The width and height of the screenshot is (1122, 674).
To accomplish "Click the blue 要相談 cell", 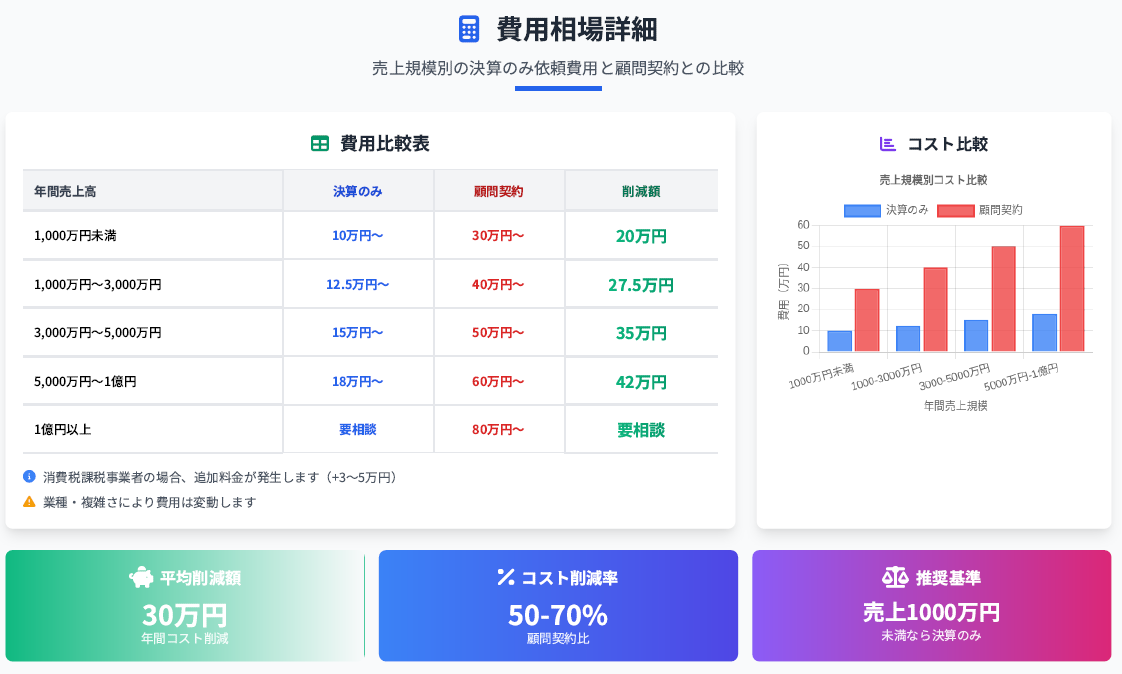I will (358, 429).
